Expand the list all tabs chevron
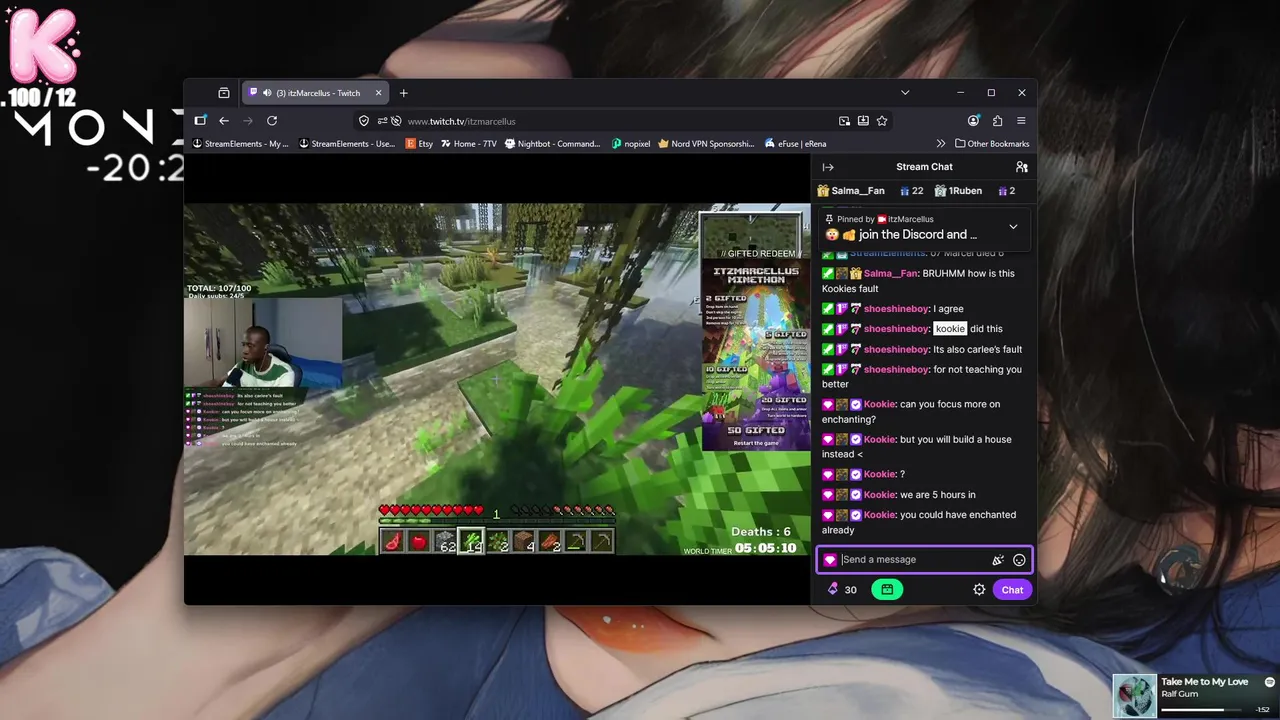 [905, 93]
